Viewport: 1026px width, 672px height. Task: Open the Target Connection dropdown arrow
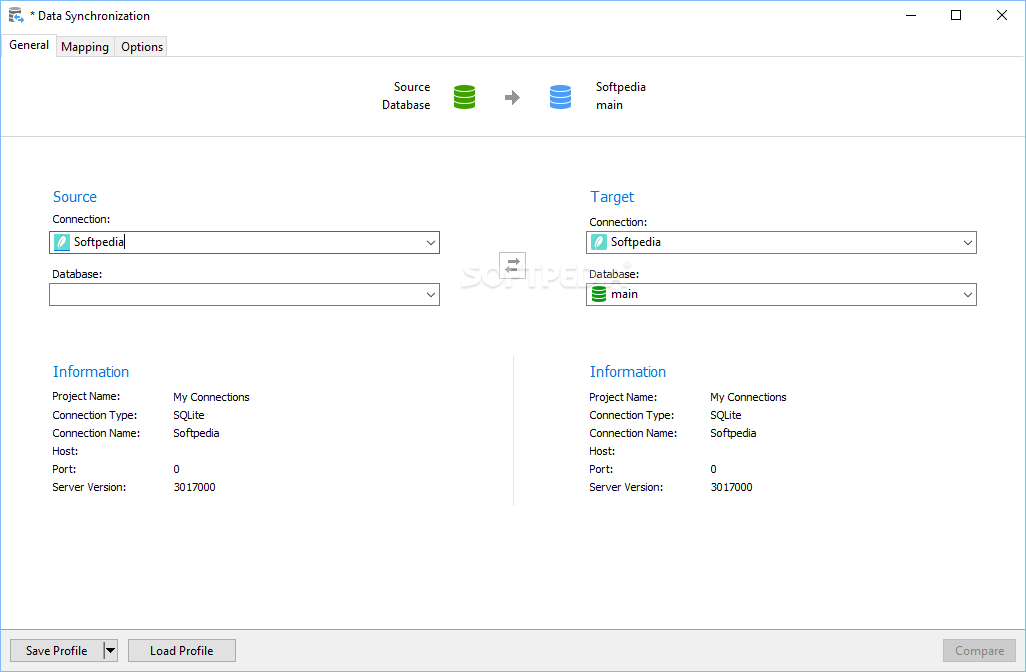coord(968,243)
